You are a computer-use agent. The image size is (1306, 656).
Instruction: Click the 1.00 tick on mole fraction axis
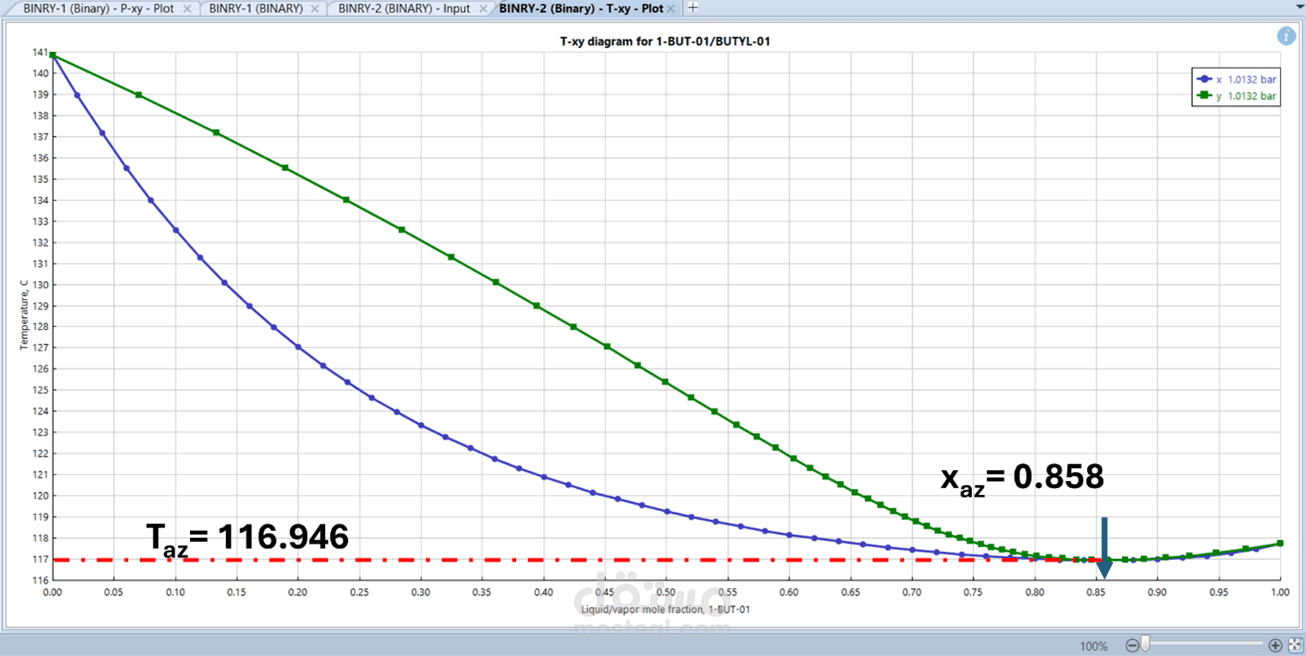pyautogui.click(x=1280, y=592)
